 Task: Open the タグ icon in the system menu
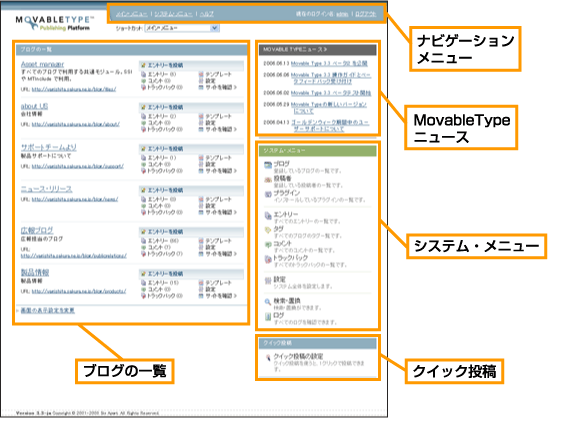click(x=268, y=230)
